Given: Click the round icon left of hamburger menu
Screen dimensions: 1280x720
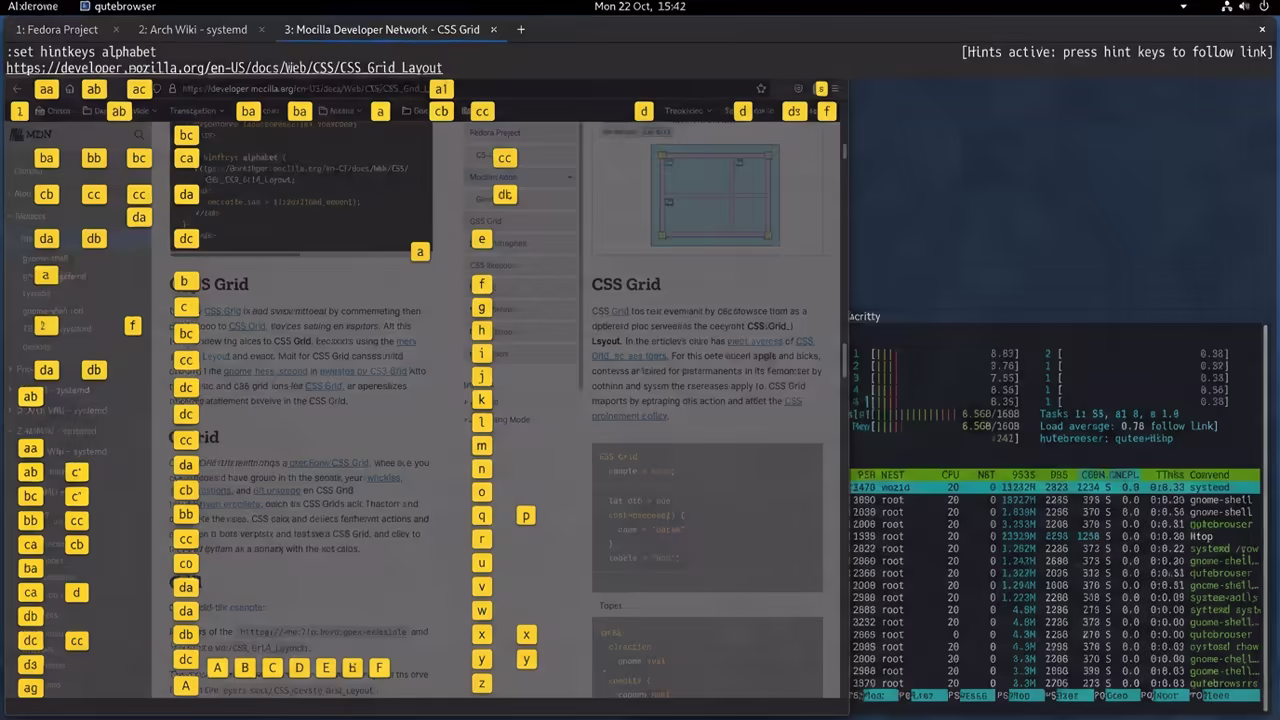Looking at the screenshot, I should coord(798,89).
